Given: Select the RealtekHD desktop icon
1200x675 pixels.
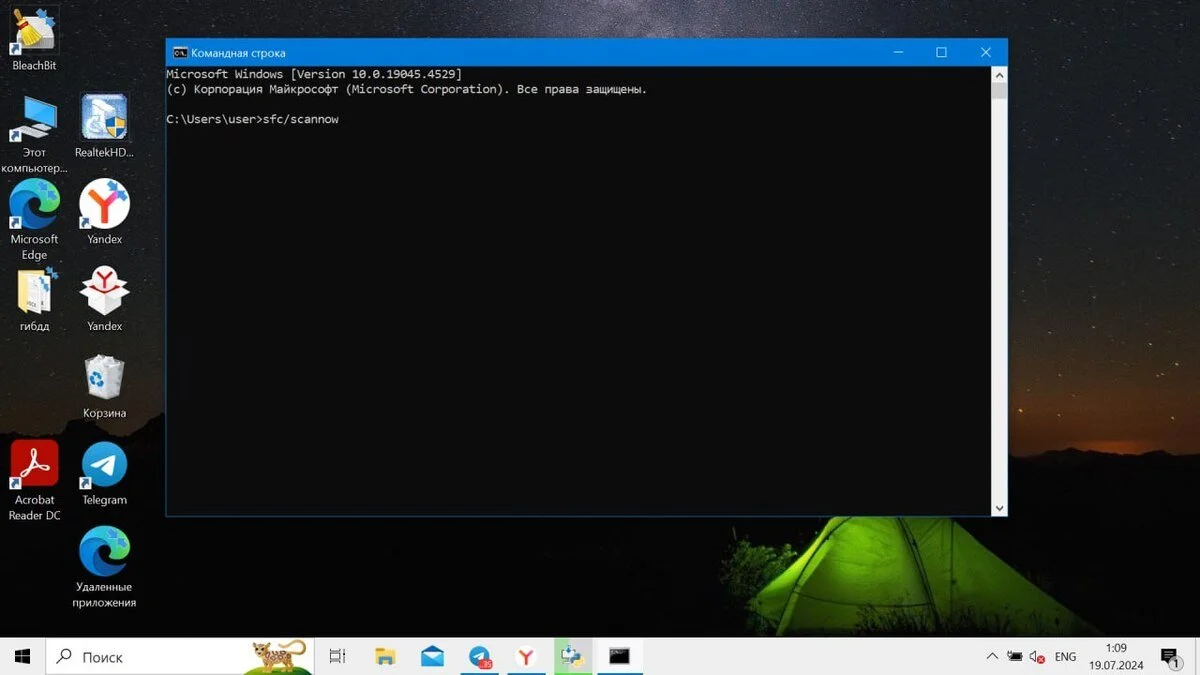Looking at the screenshot, I should [104, 126].
